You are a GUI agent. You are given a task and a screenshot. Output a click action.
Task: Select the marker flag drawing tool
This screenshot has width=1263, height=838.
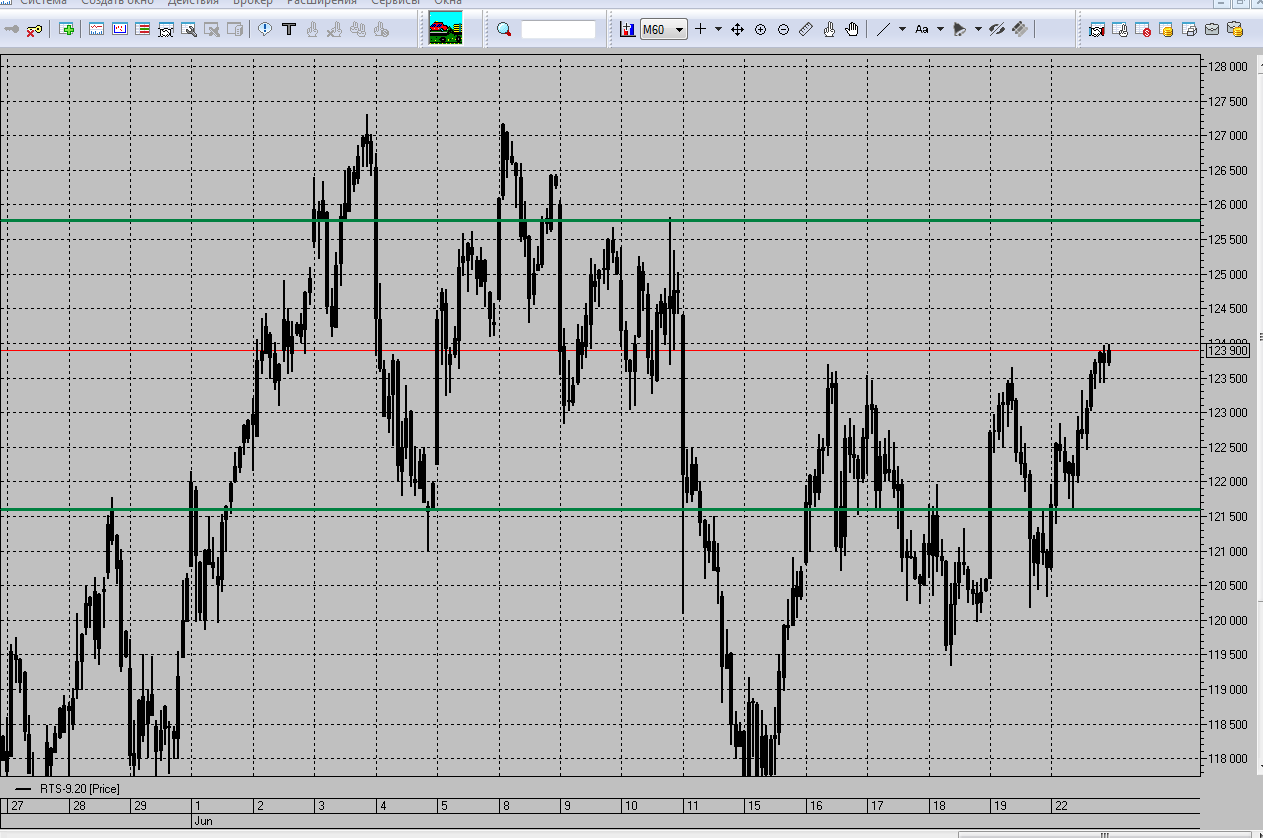(959, 30)
